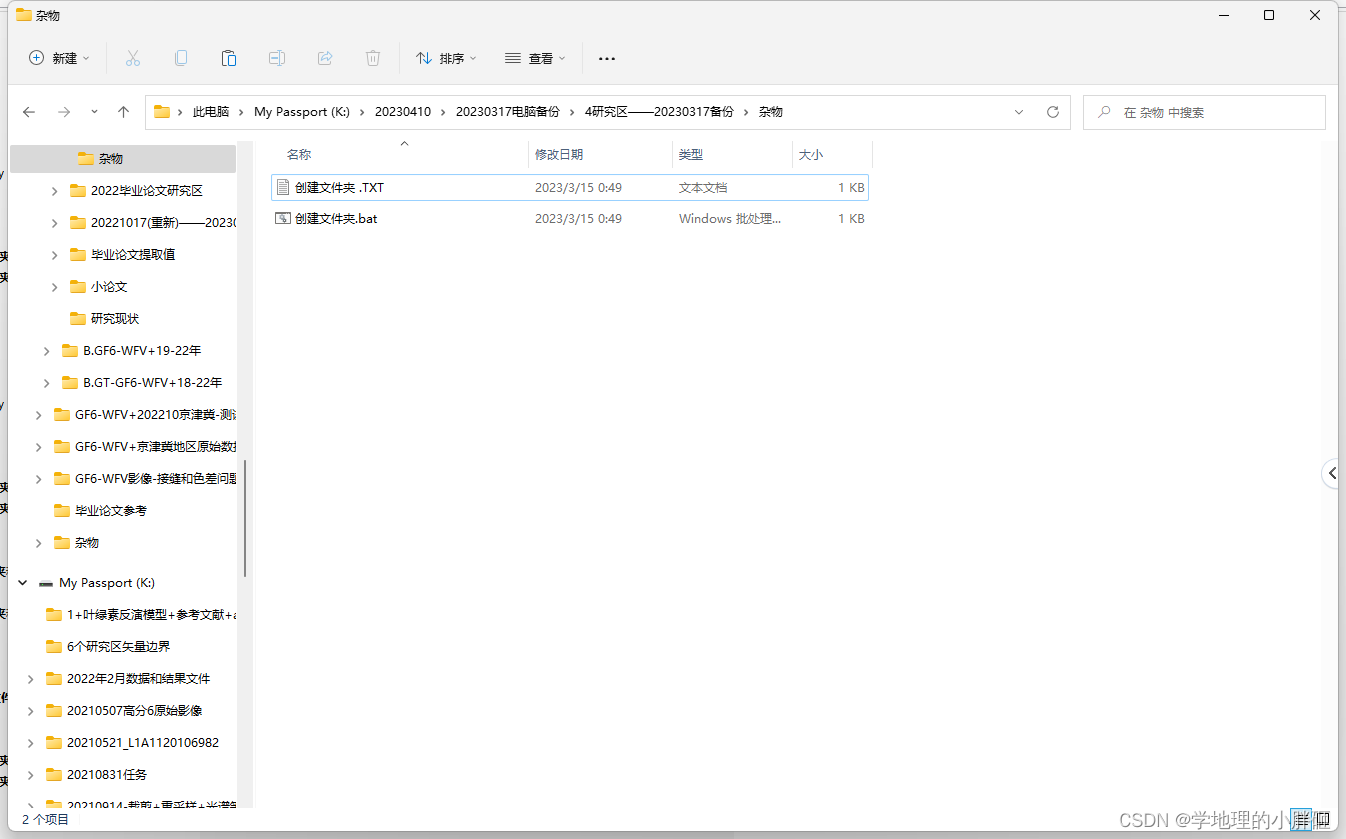The width and height of the screenshot is (1346, 839).
Task: Click Windows 批处理 type cell
Action: click(x=730, y=218)
